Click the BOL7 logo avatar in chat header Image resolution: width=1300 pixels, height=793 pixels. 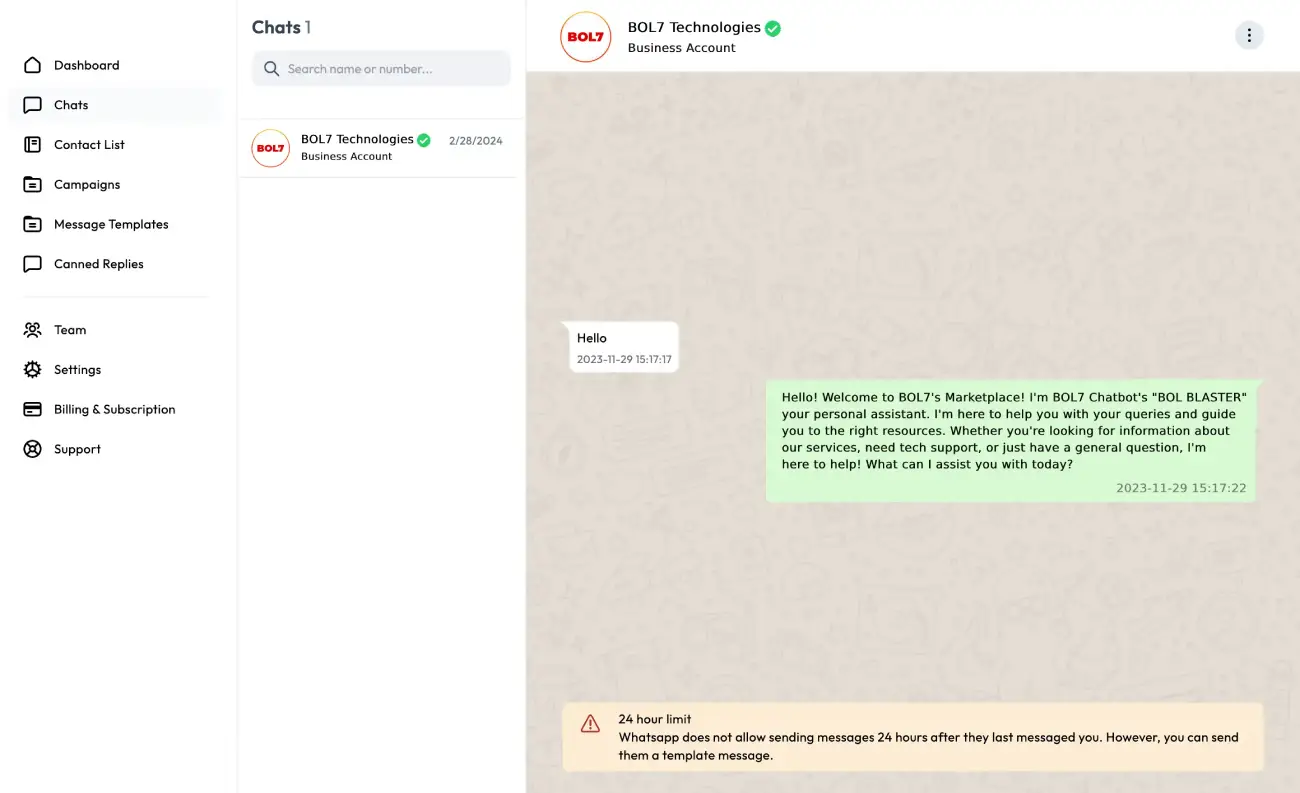[585, 37]
